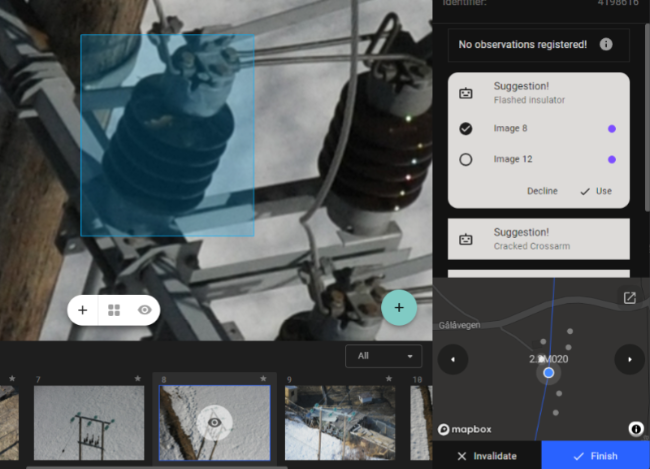The width and height of the screenshot is (650, 469).
Task: Toggle annotation visibility eye in image toolbar
Action: (144, 310)
